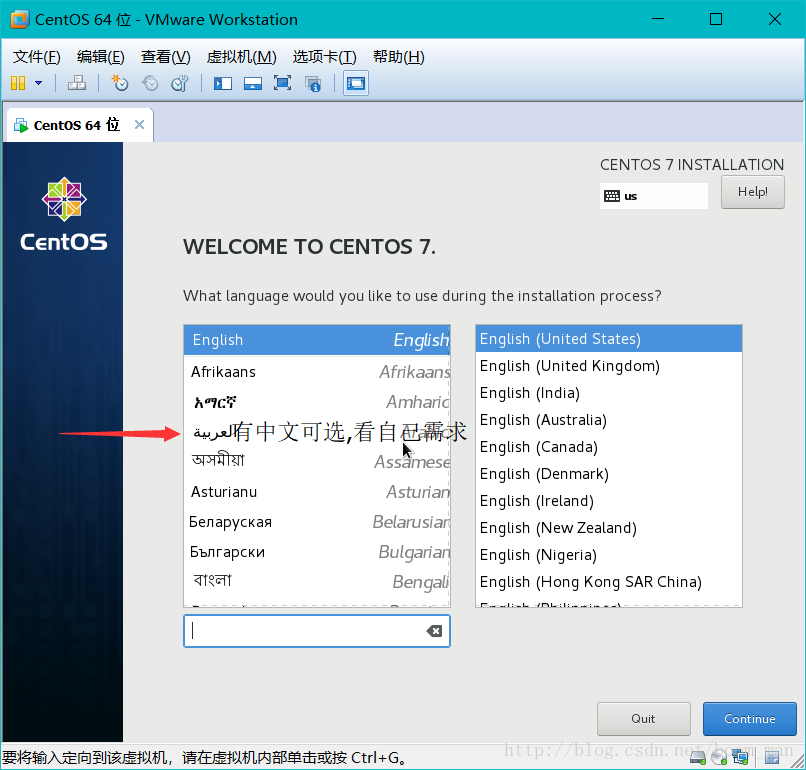Show or hide the library sidebar
The width and height of the screenshot is (806, 770).
[x=223, y=83]
